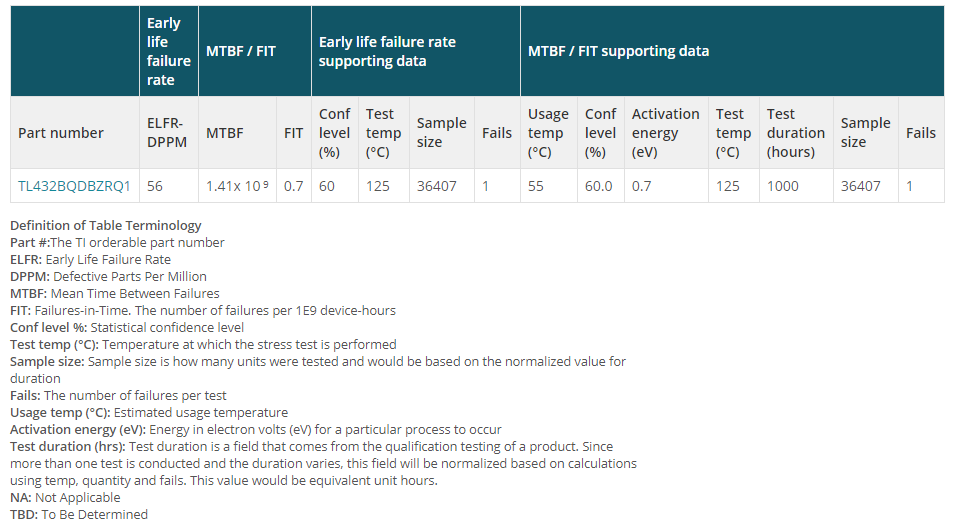The image size is (956, 522).
Task: Click the FIT: Failures-in-Time definition line
Action: pos(203,310)
